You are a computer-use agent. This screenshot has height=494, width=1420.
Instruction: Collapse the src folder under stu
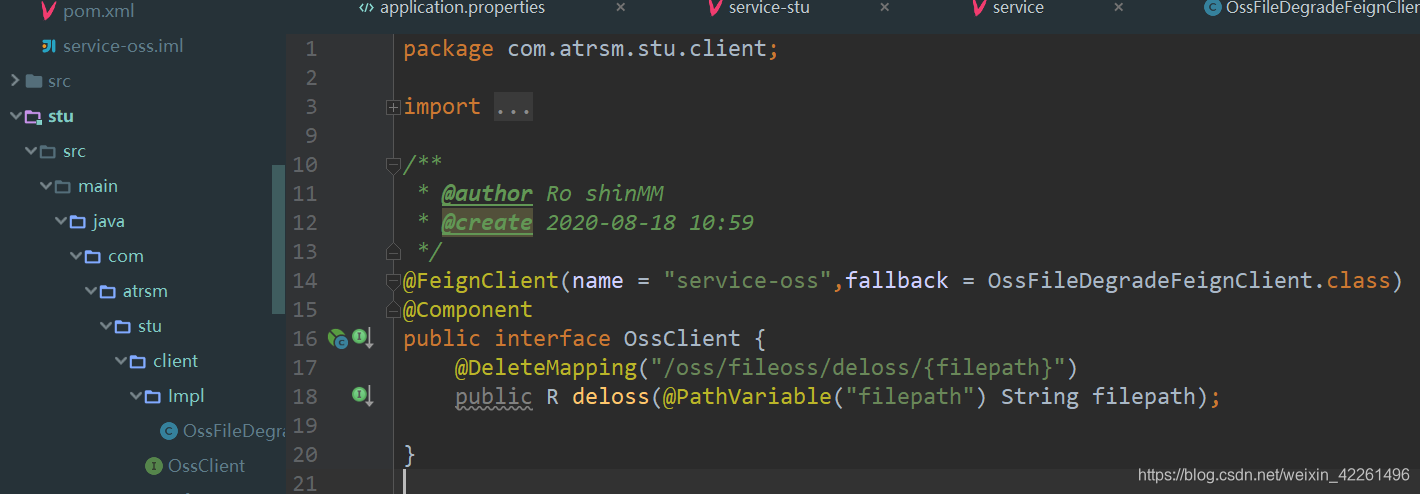pos(30,151)
